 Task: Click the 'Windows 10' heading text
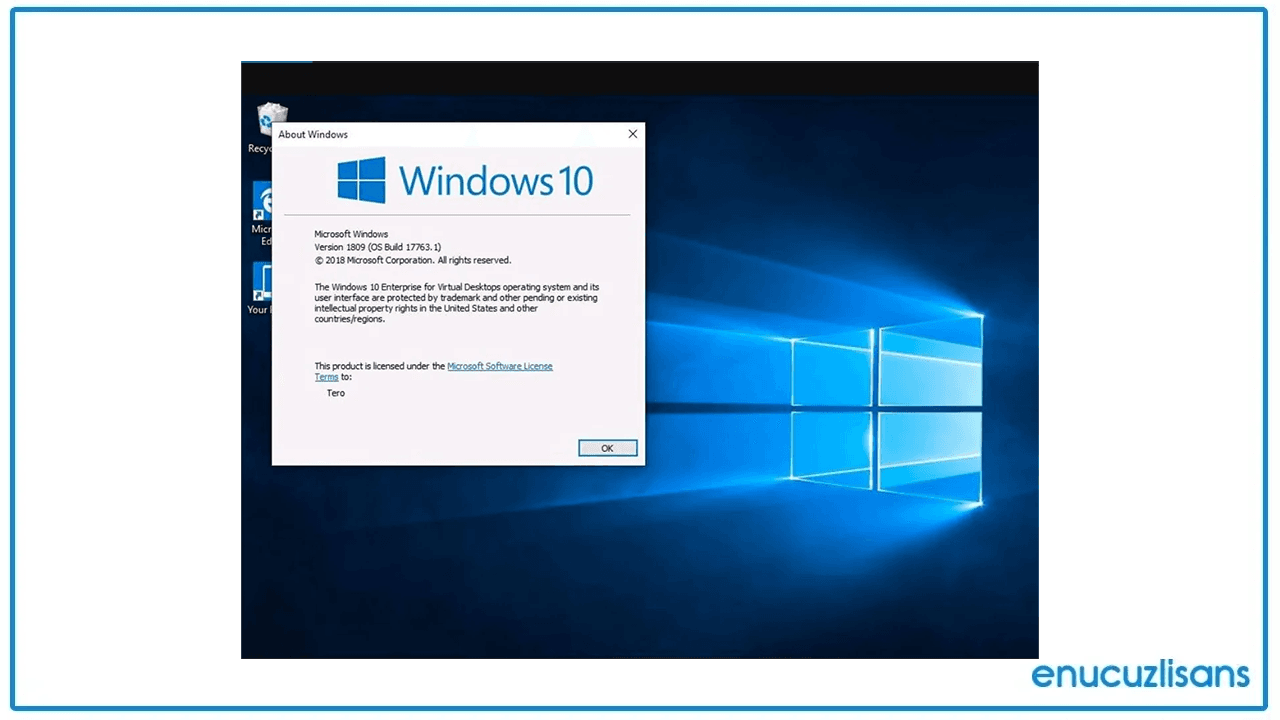coord(496,181)
